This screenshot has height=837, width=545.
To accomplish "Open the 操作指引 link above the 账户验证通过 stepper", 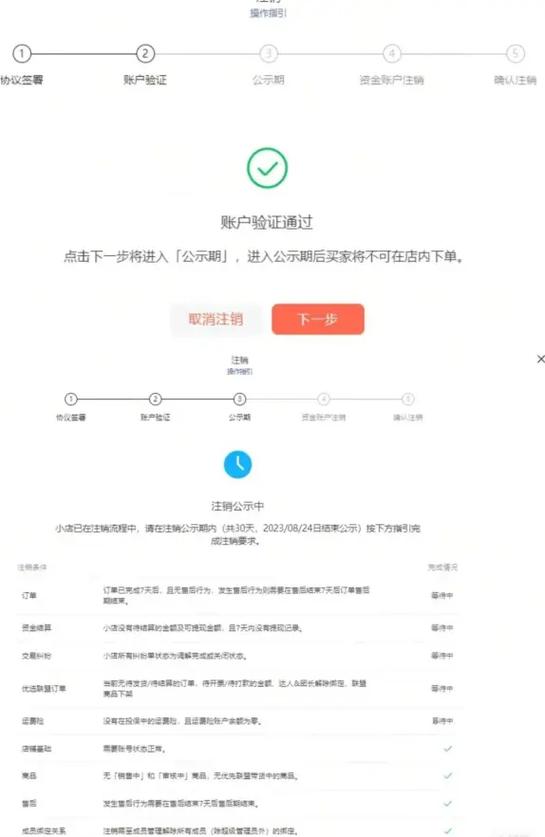I will [x=268, y=13].
